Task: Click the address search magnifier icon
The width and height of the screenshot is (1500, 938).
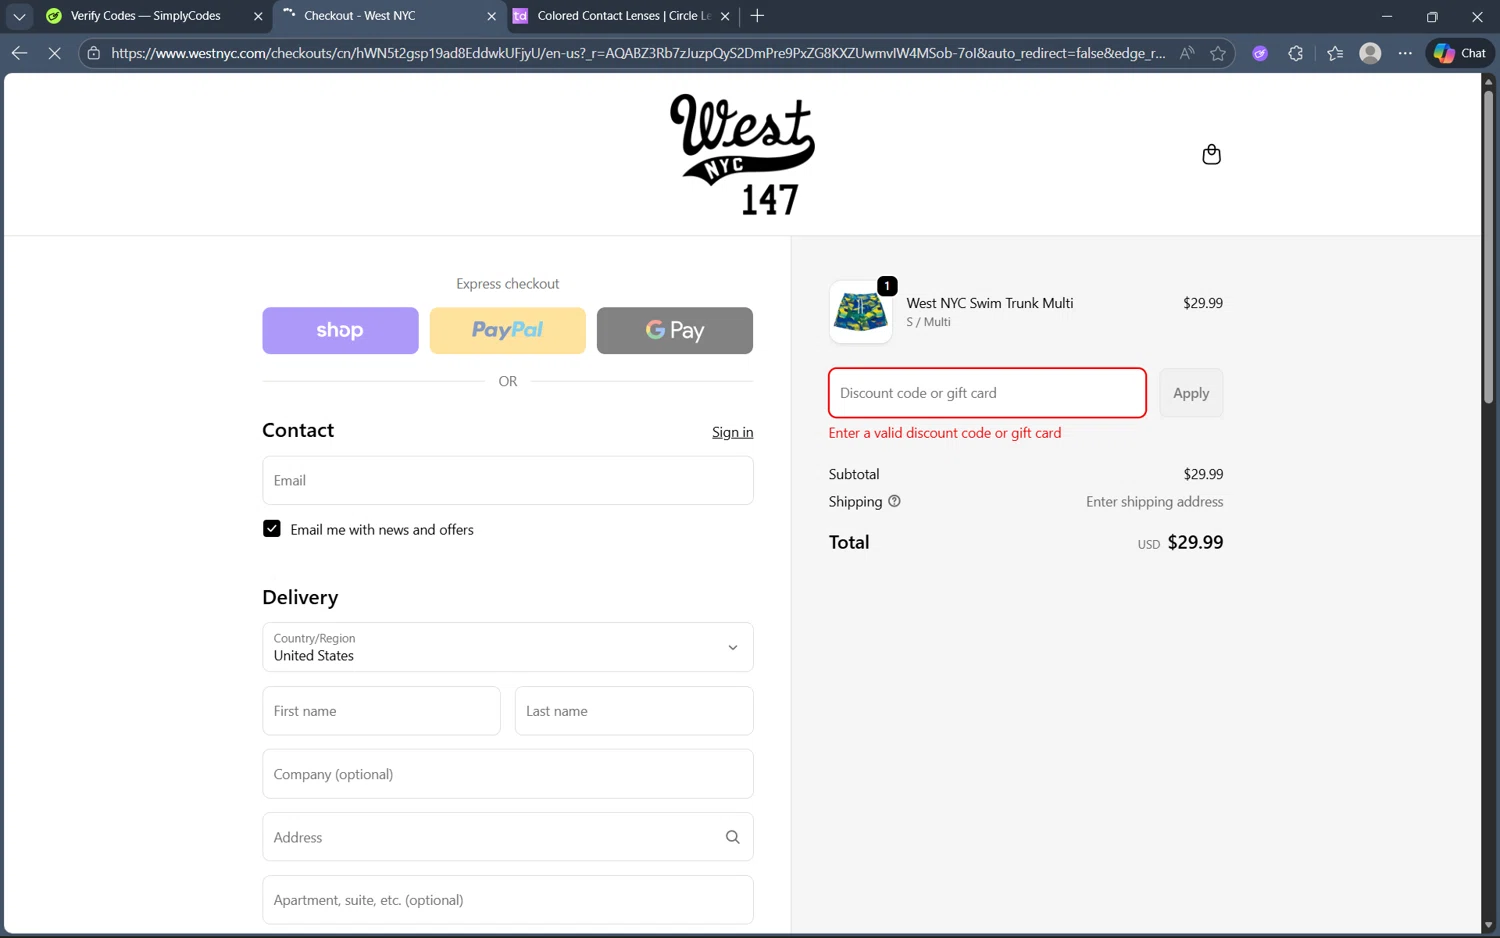Action: (x=732, y=837)
